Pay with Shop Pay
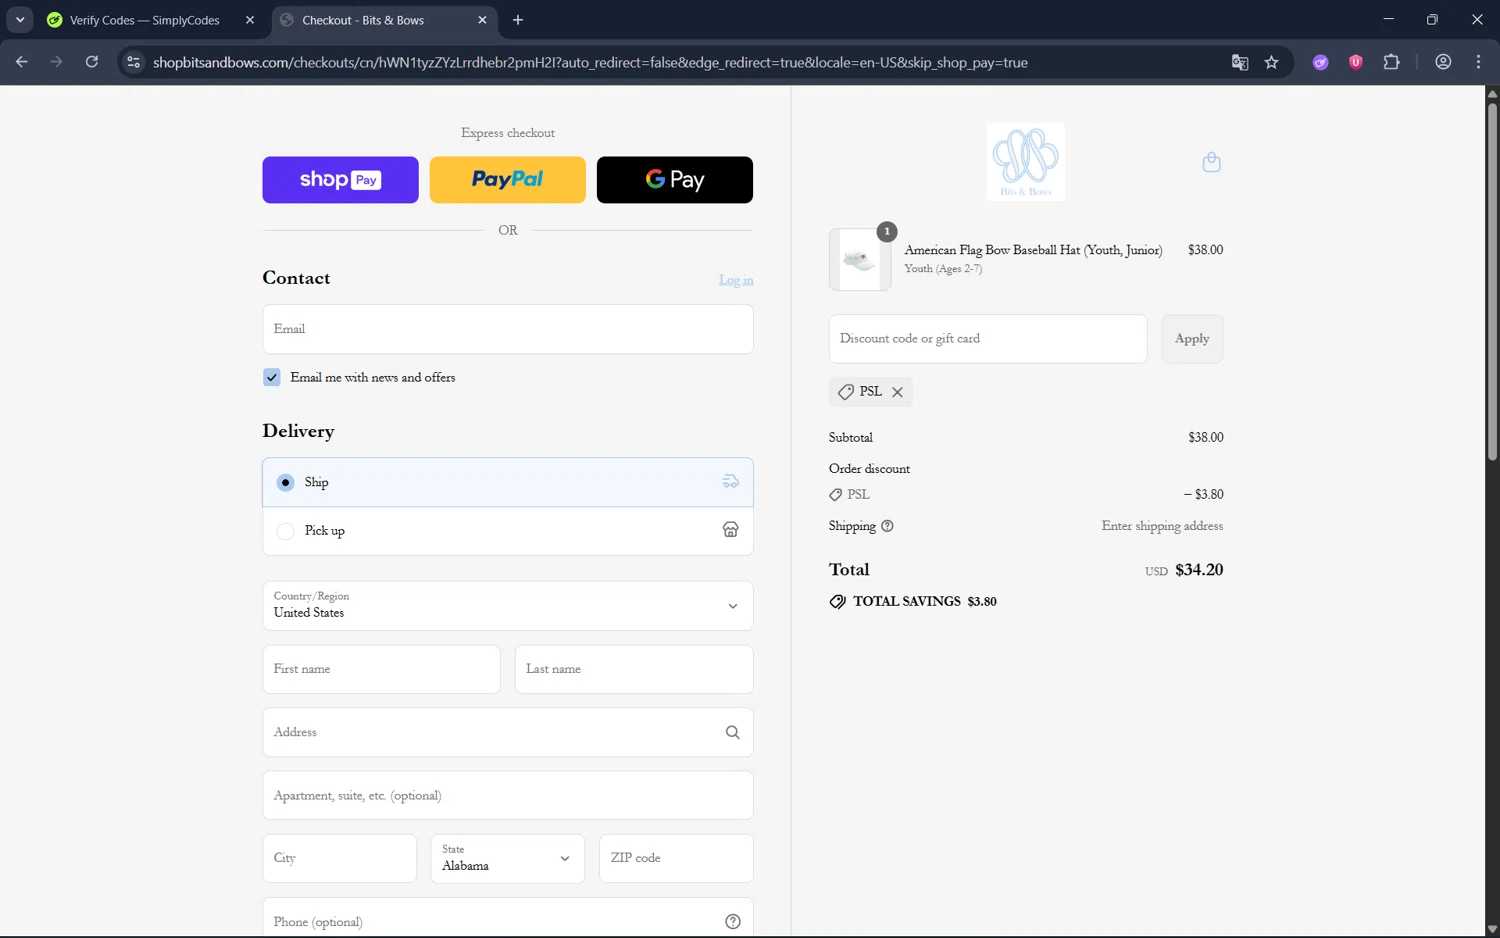 340,180
